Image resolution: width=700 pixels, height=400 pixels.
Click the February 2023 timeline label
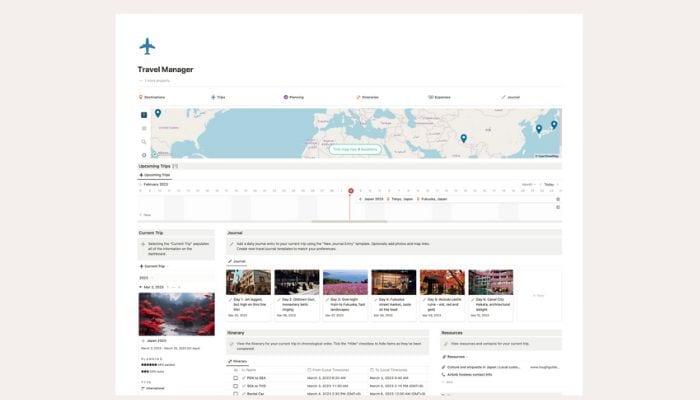click(x=155, y=184)
